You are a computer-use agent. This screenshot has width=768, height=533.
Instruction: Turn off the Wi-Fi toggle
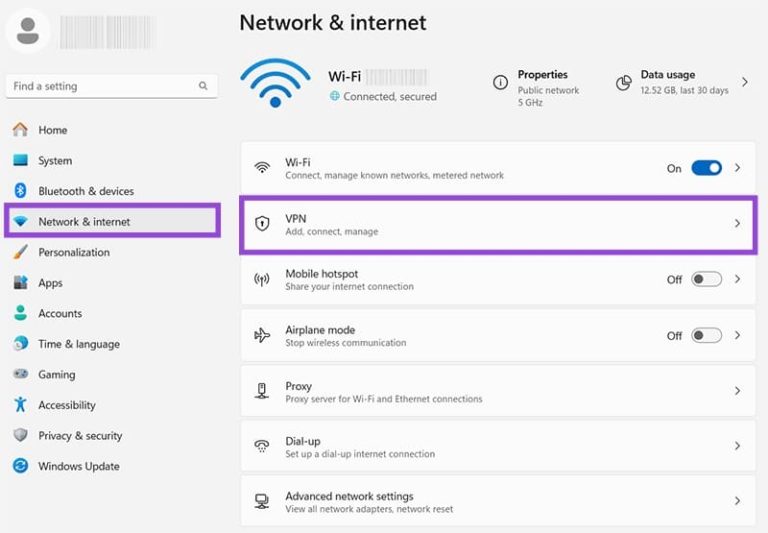coord(706,168)
